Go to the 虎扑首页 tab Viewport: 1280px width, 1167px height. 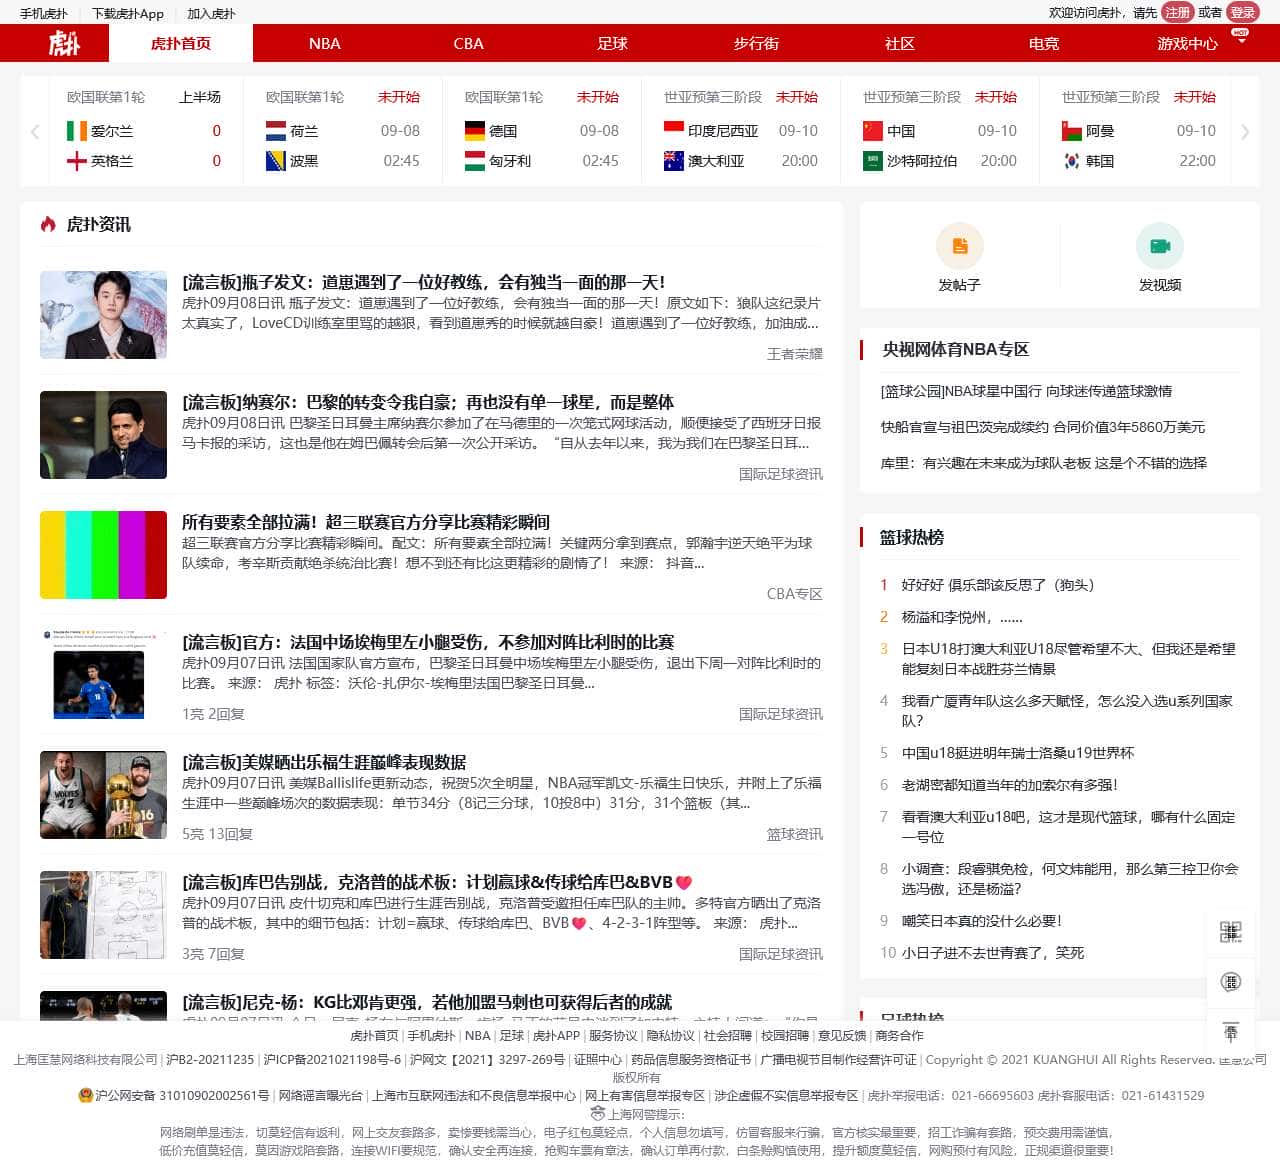click(181, 43)
